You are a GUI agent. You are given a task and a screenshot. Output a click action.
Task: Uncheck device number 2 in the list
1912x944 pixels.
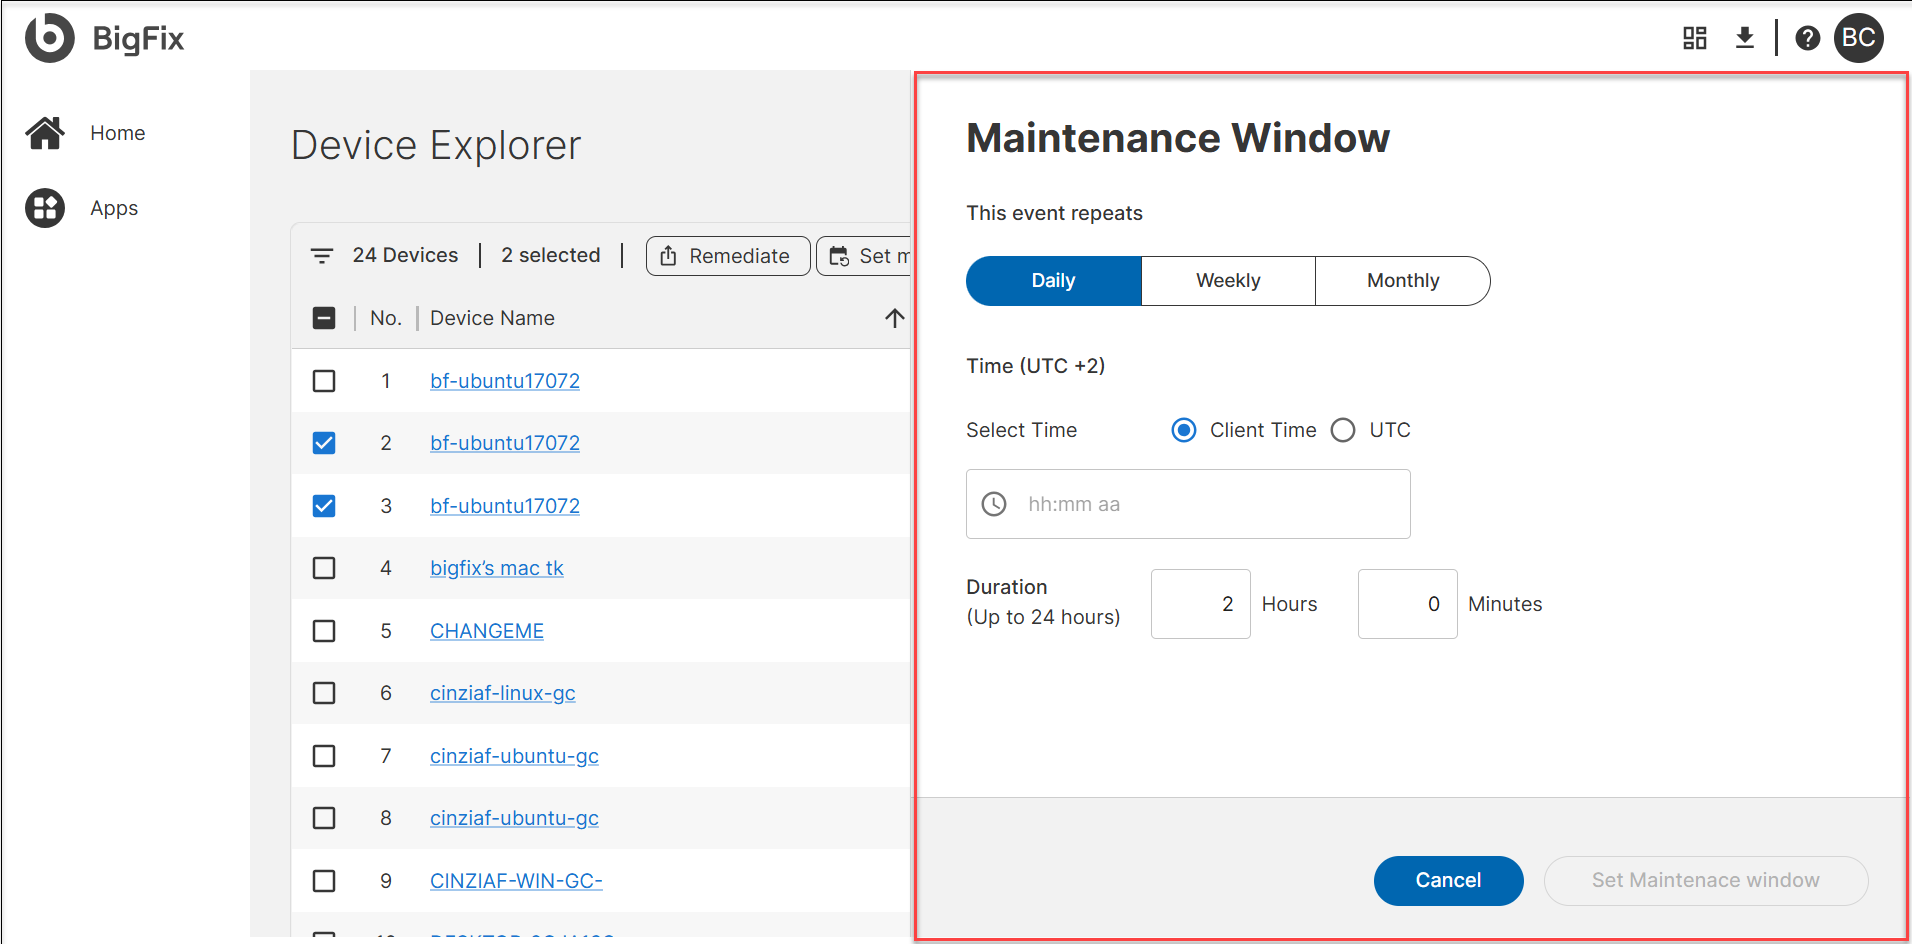click(324, 442)
